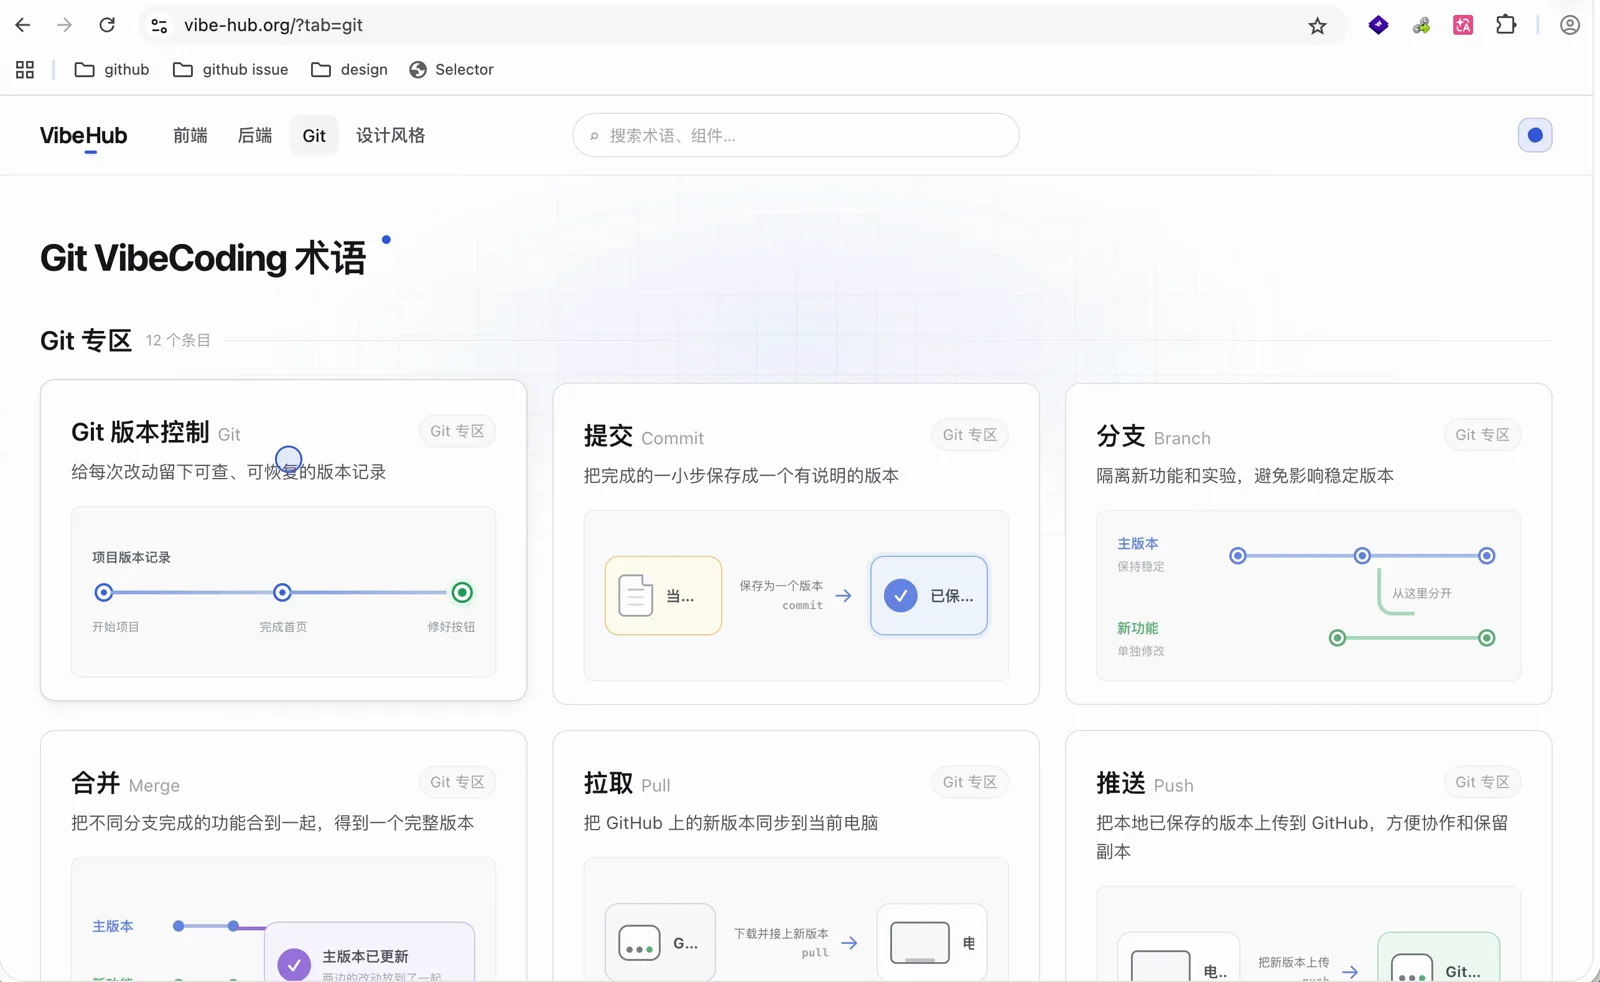Bookmark this page with the star icon
The height and width of the screenshot is (982, 1600).
[1317, 26]
